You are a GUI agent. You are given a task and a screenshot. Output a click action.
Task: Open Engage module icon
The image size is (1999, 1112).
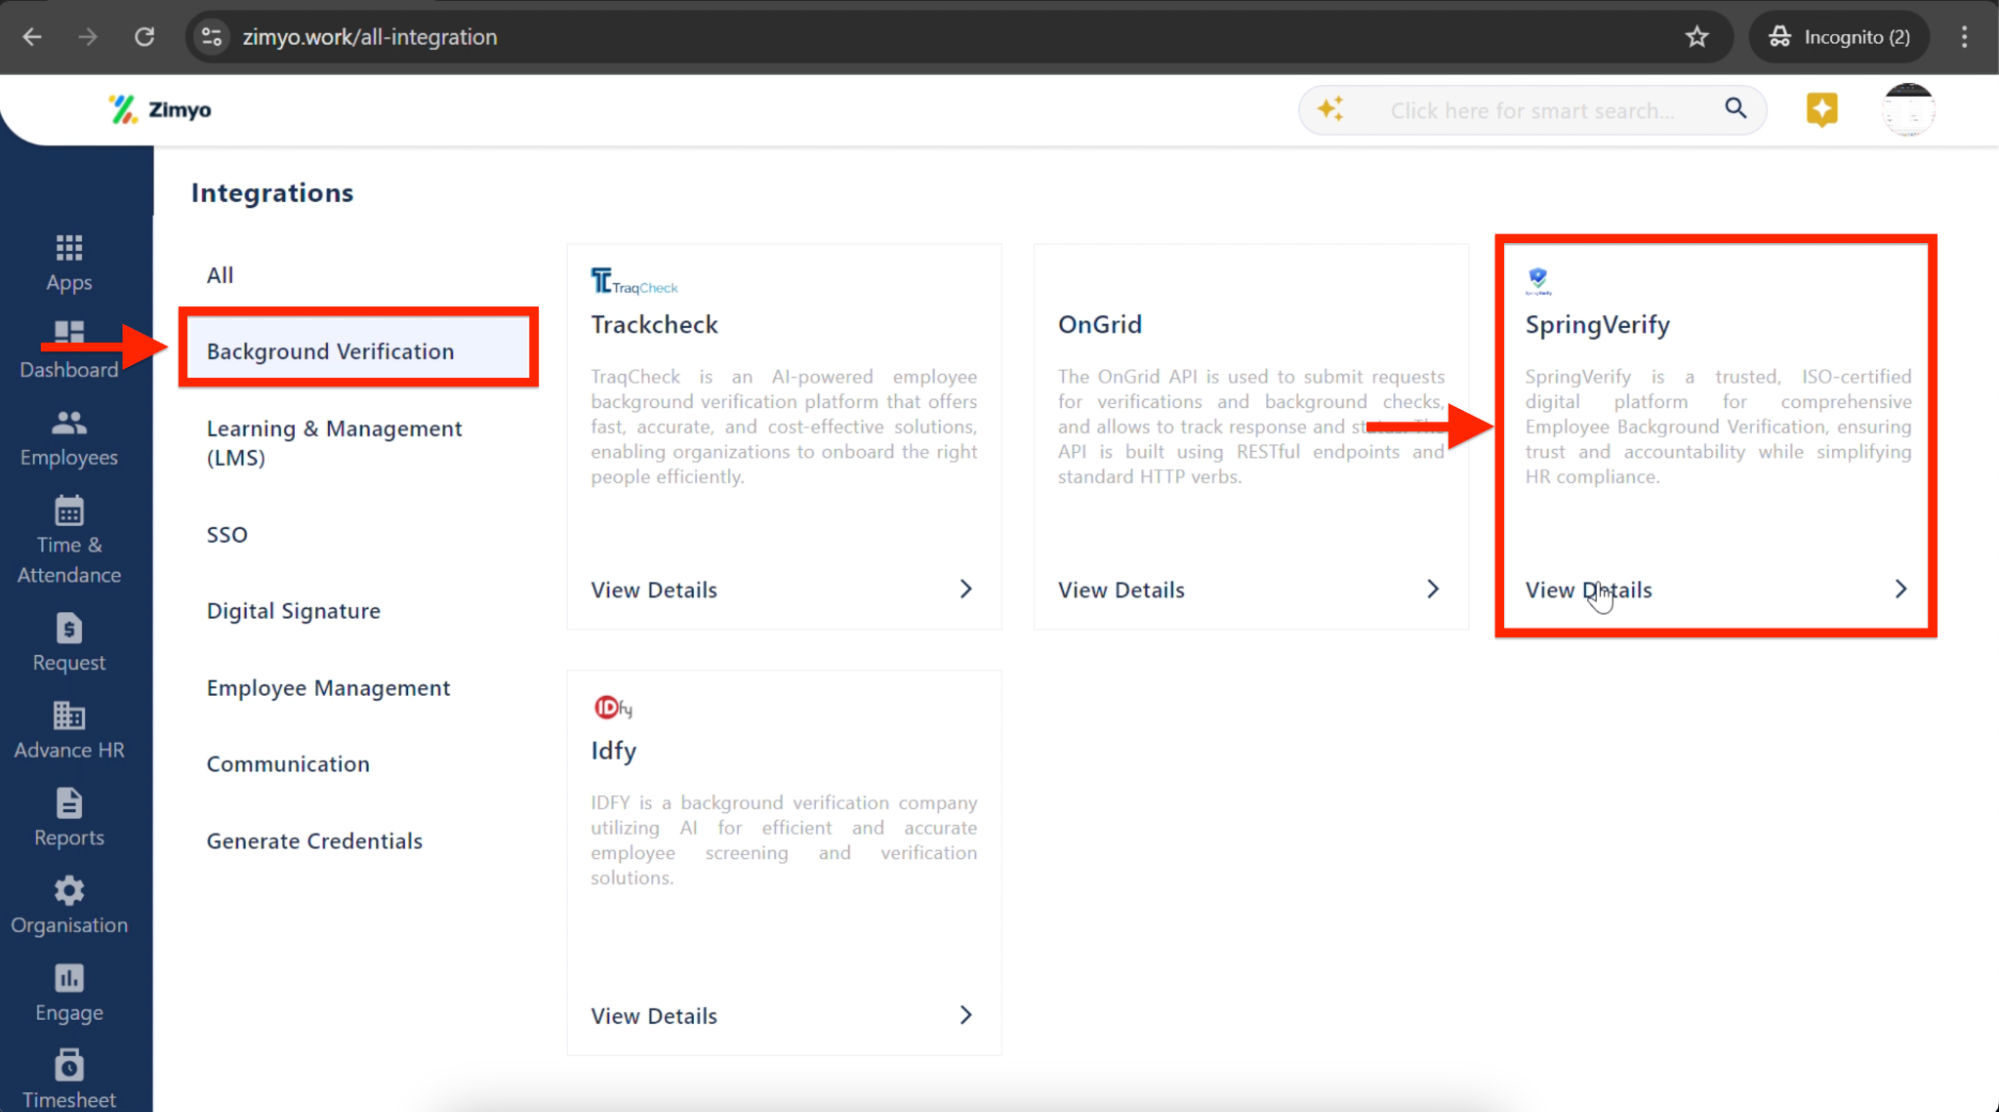69,979
